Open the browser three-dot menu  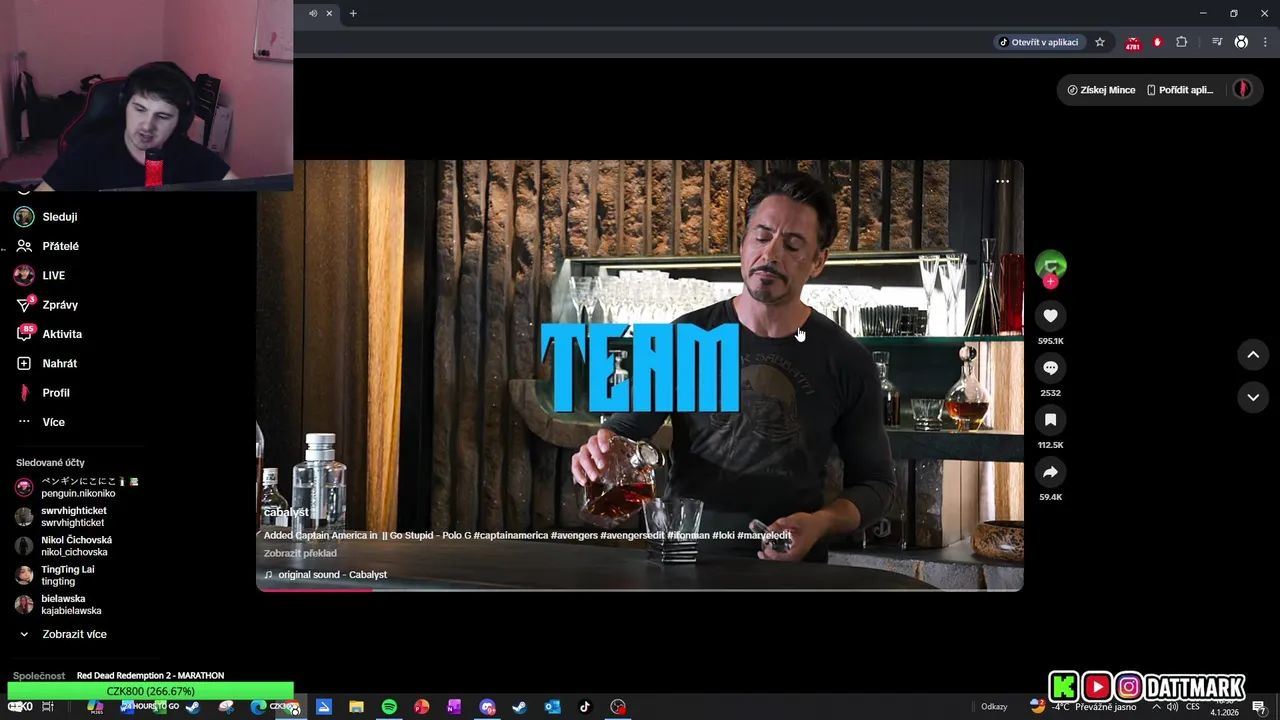(x=1265, y=42)
